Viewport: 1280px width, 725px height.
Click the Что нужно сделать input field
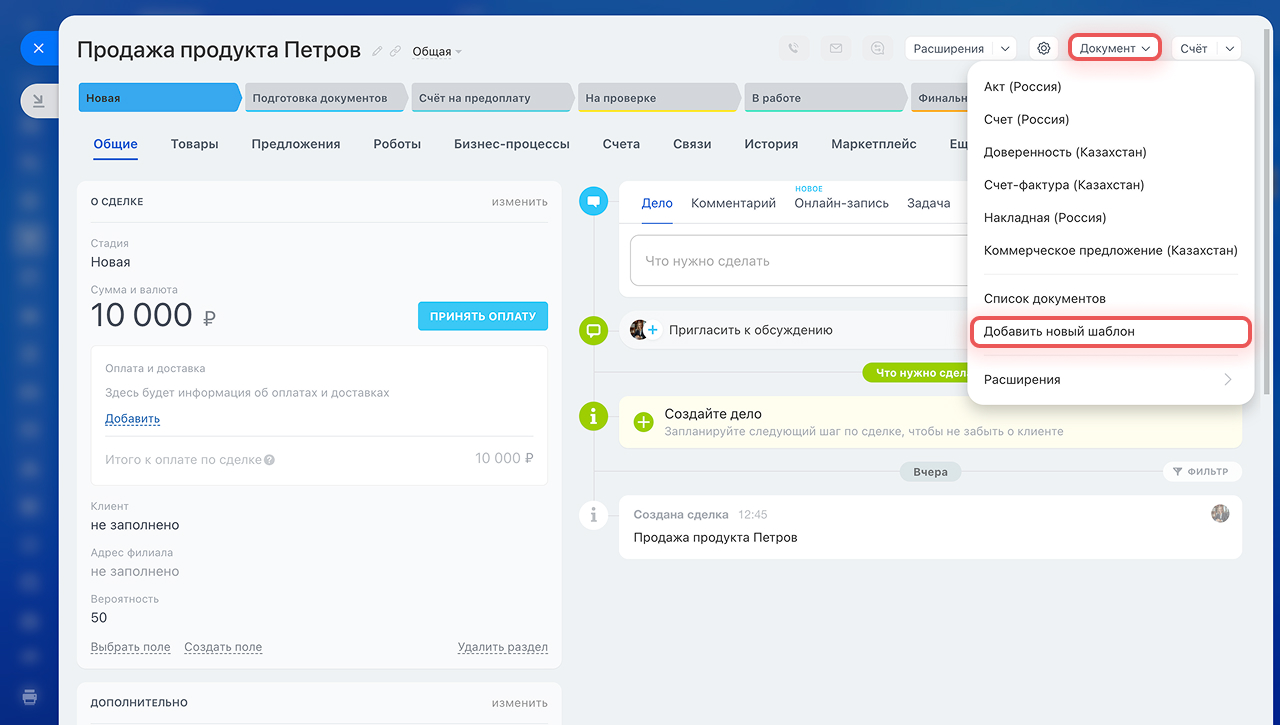click(x=799, y=261)
